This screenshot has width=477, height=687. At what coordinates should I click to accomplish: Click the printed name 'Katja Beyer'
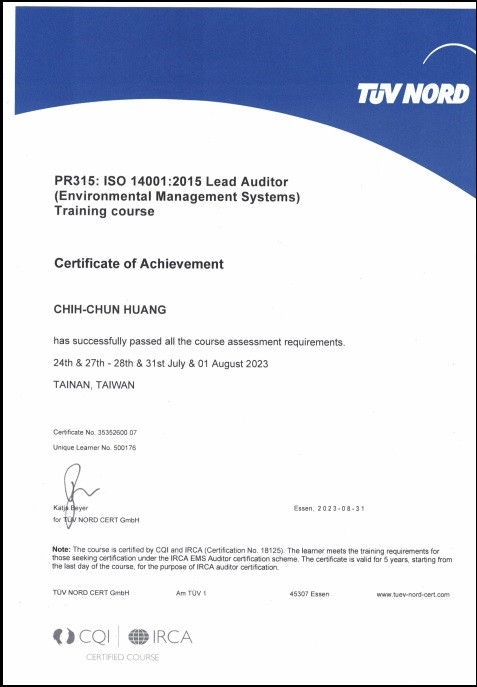[70, 508]
